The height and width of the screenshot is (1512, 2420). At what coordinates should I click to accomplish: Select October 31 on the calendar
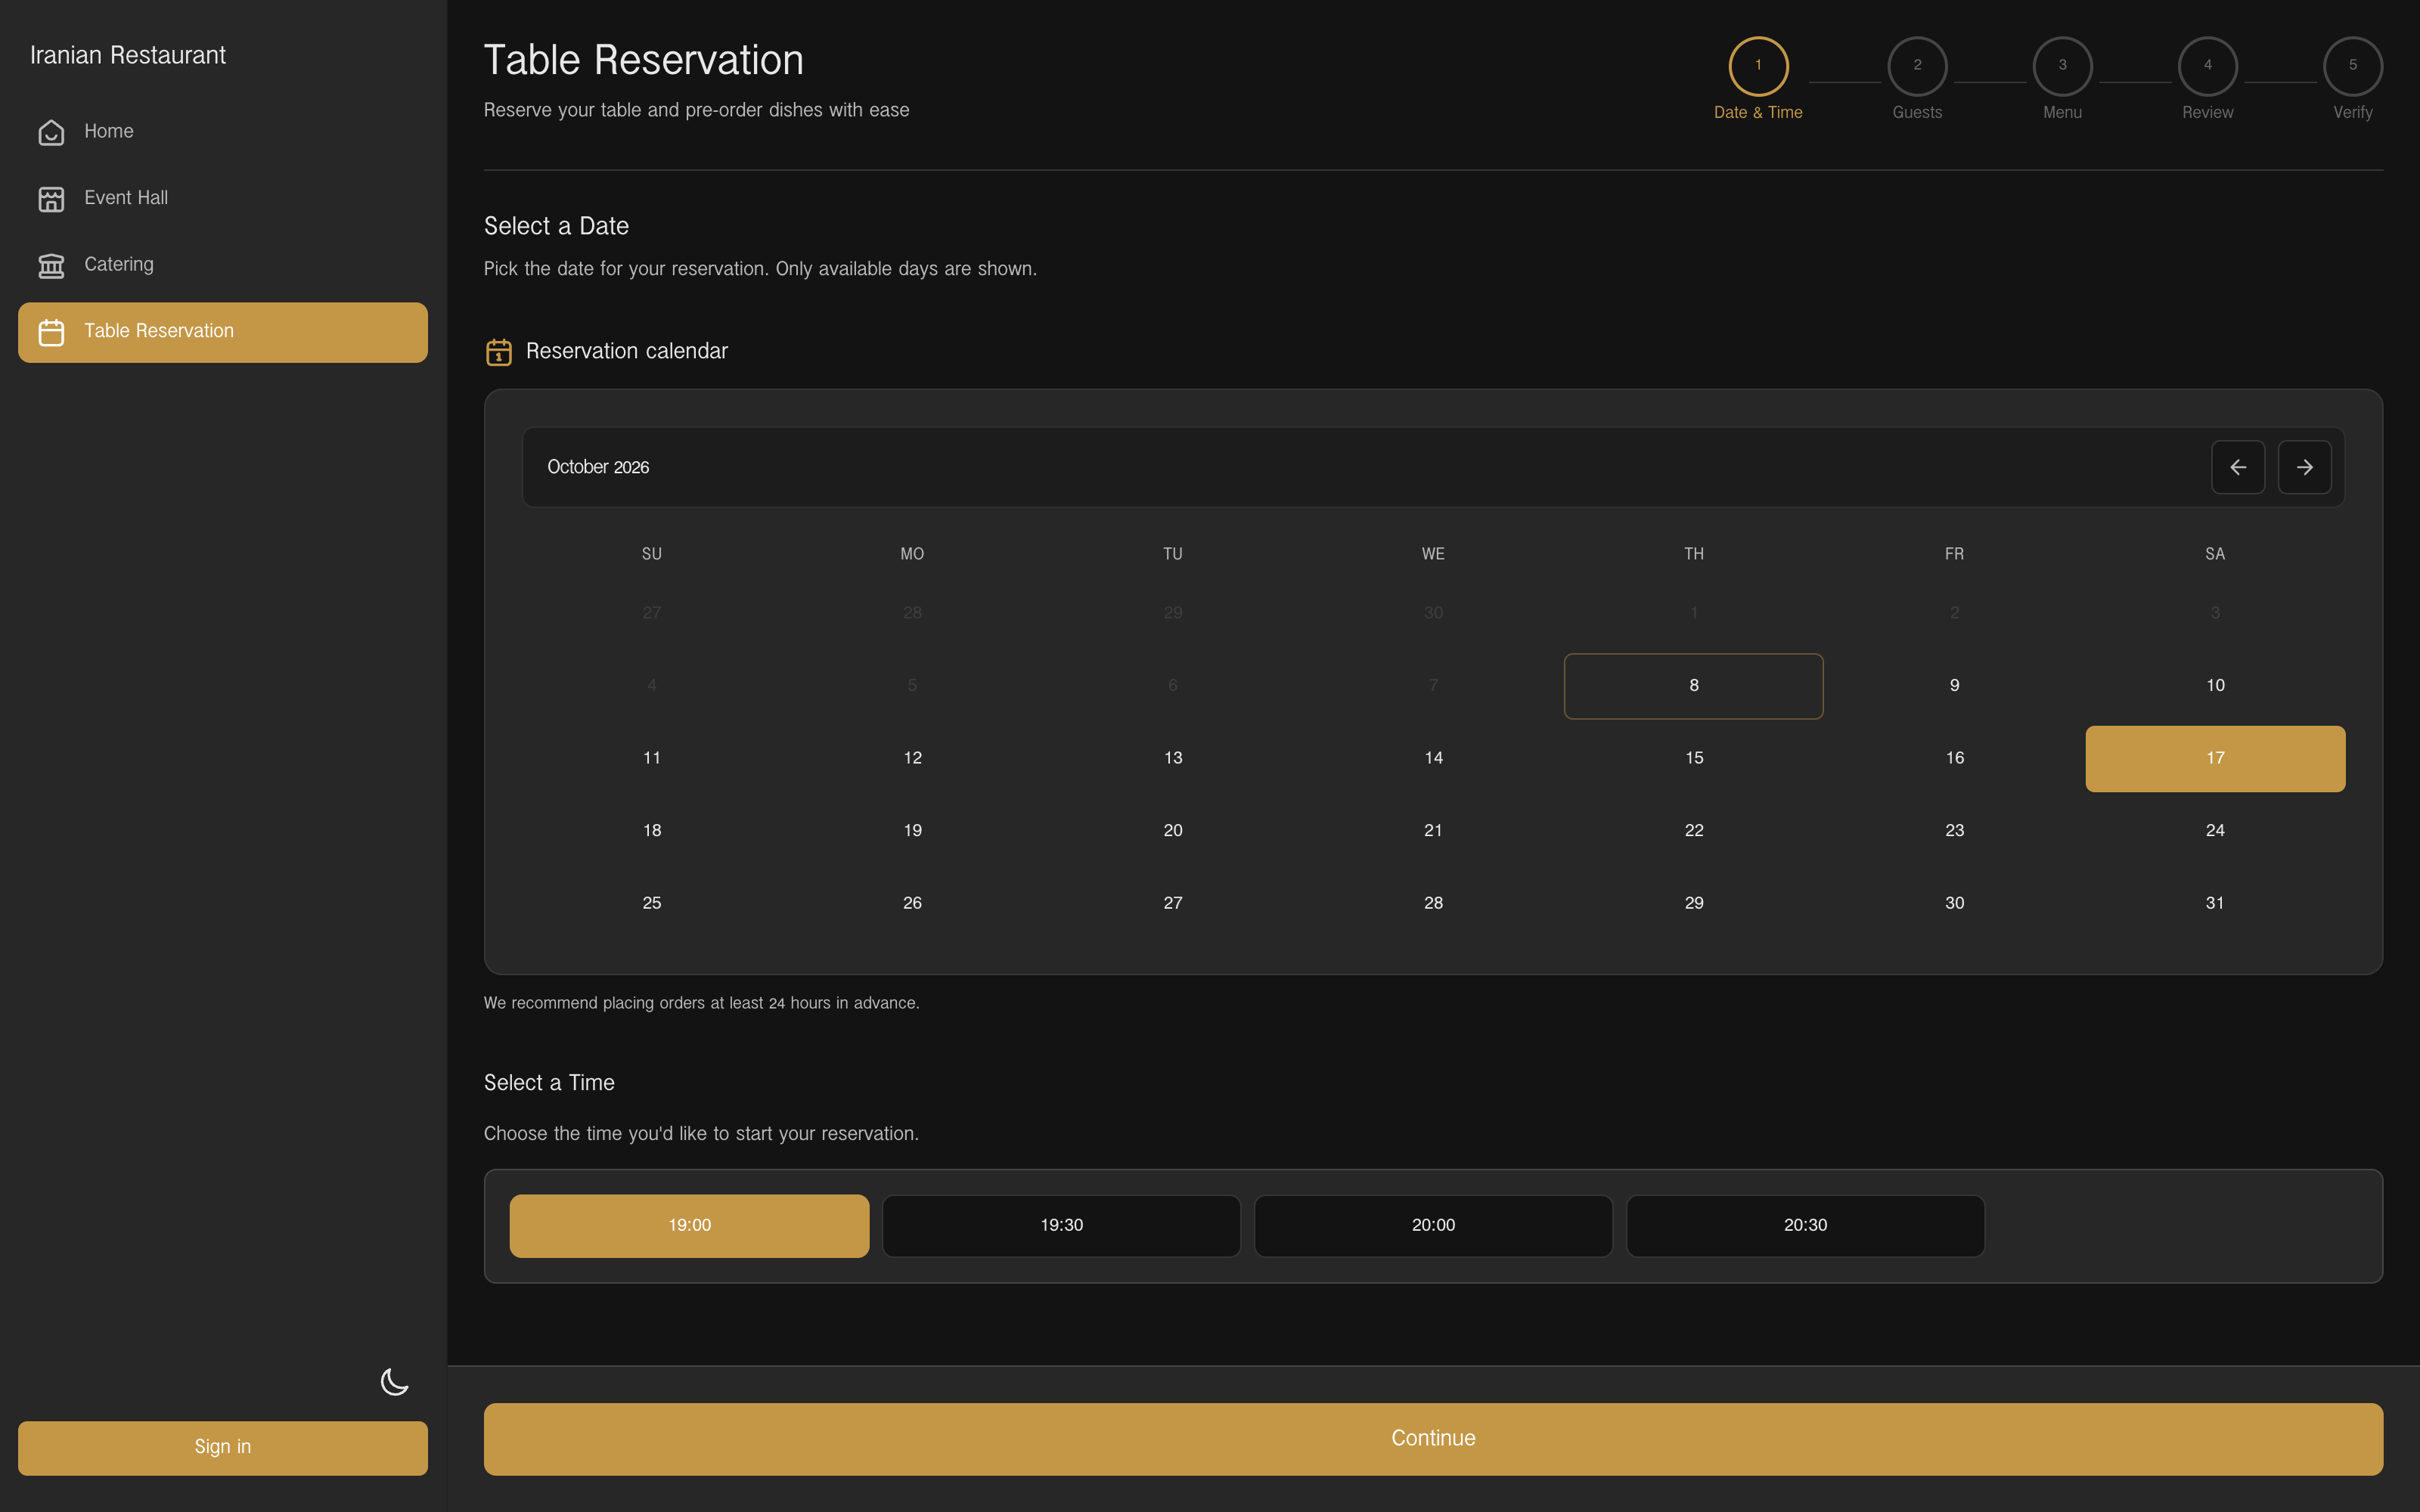pyautogui.click(x=2215, y=903)
